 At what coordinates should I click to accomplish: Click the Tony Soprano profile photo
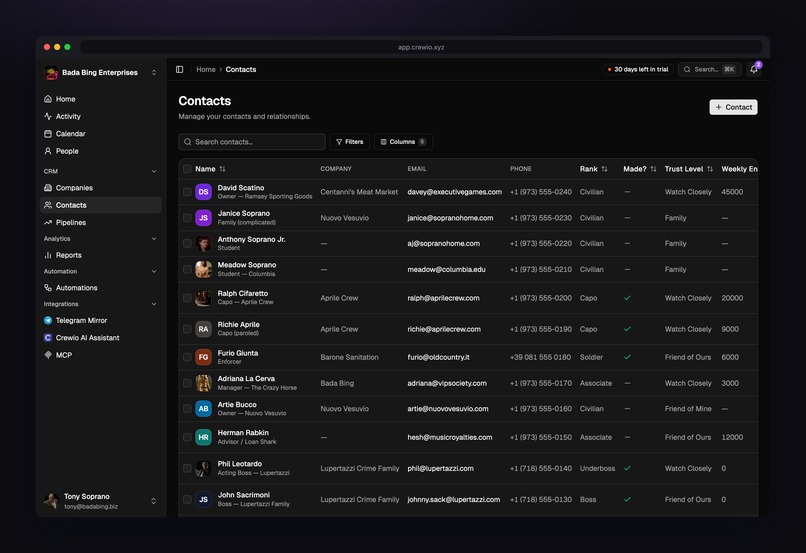tap(51, 500)
